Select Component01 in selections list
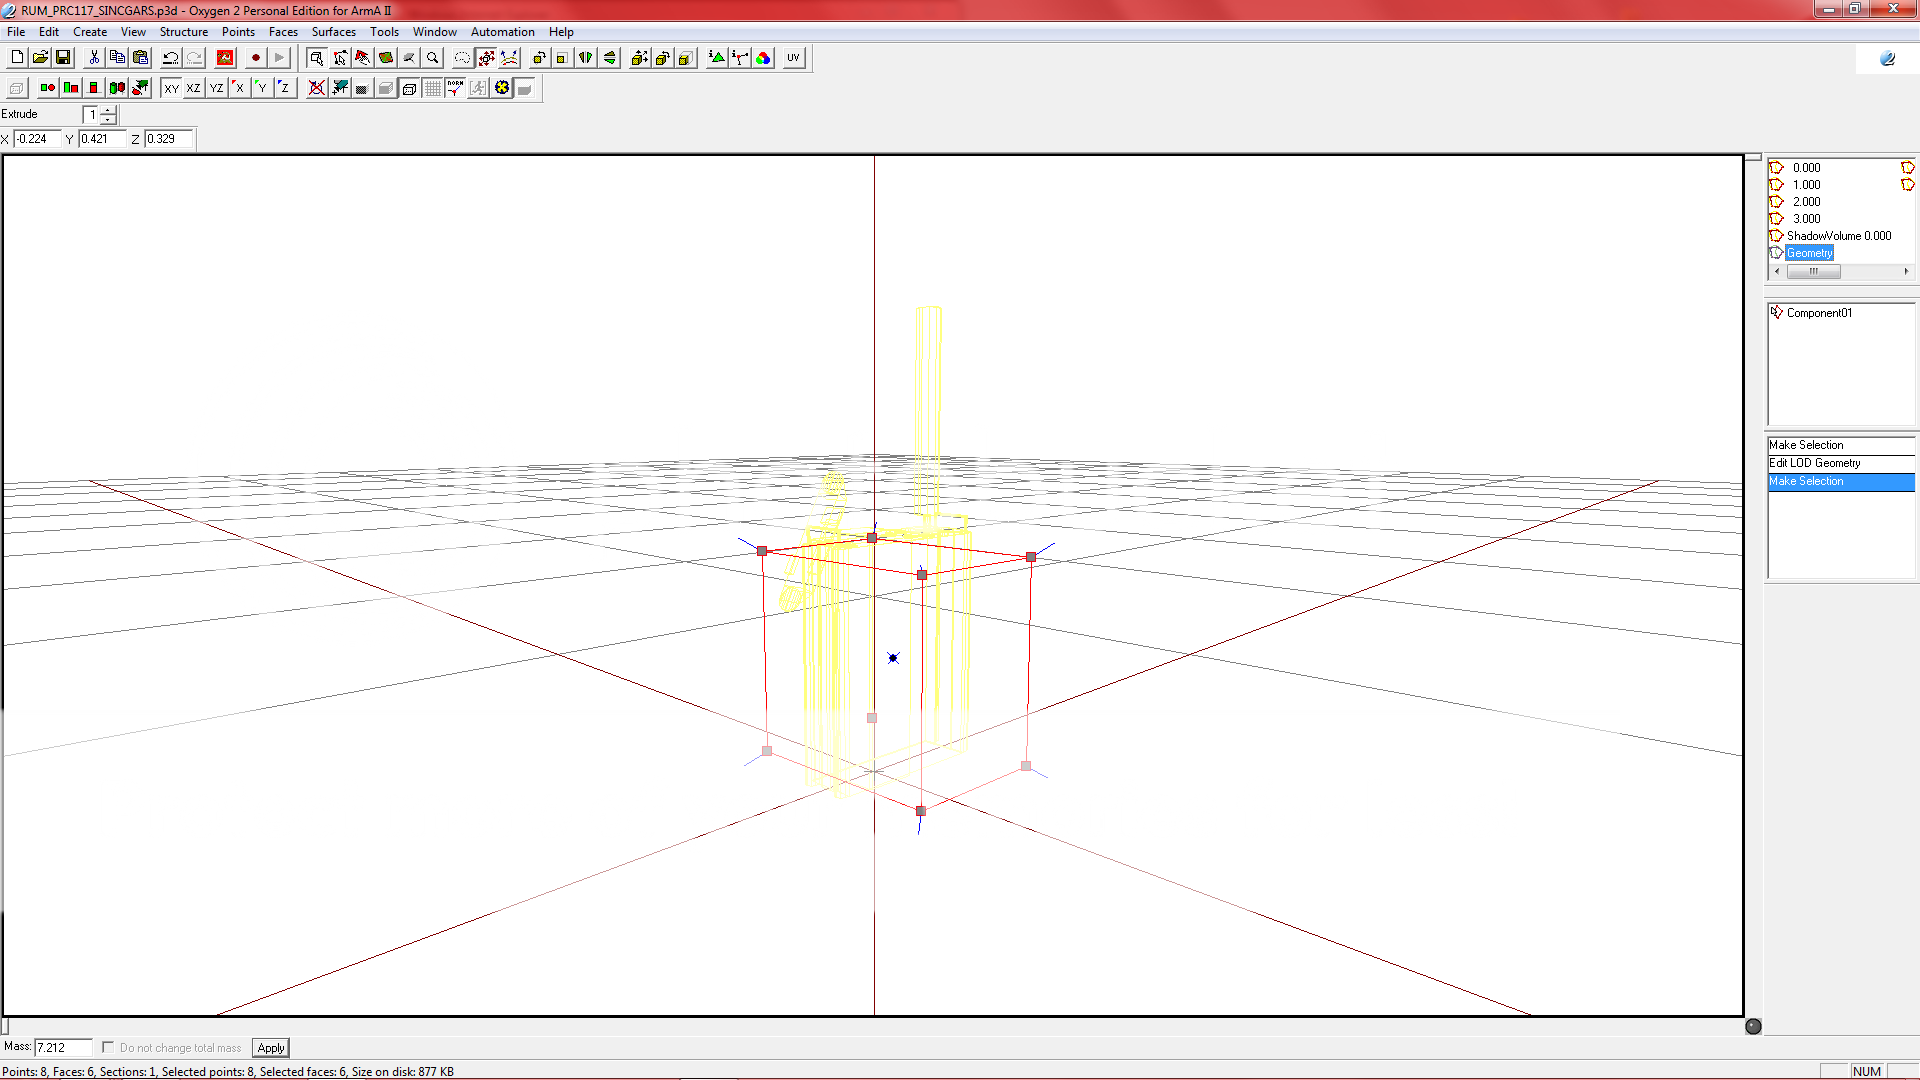The height and width of the screenshot is (1080, 1920). click(1818, 313)
